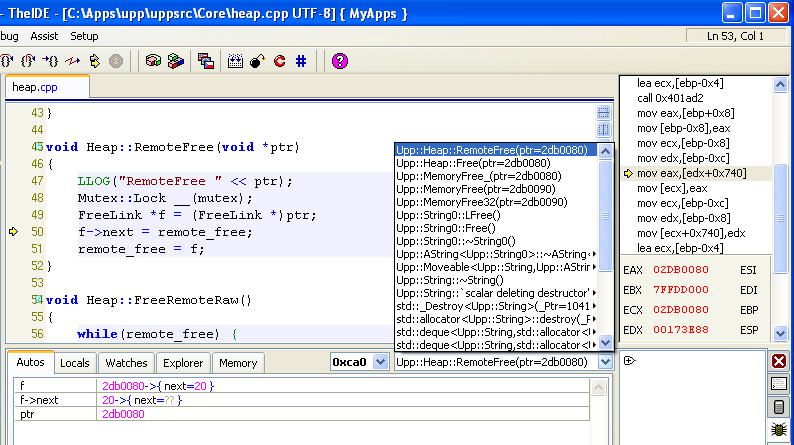Image resolution: width=794 pixels, height=445 pixels.
Task: Click the calculator icon in right sidebar
Action: click(779, 407)
